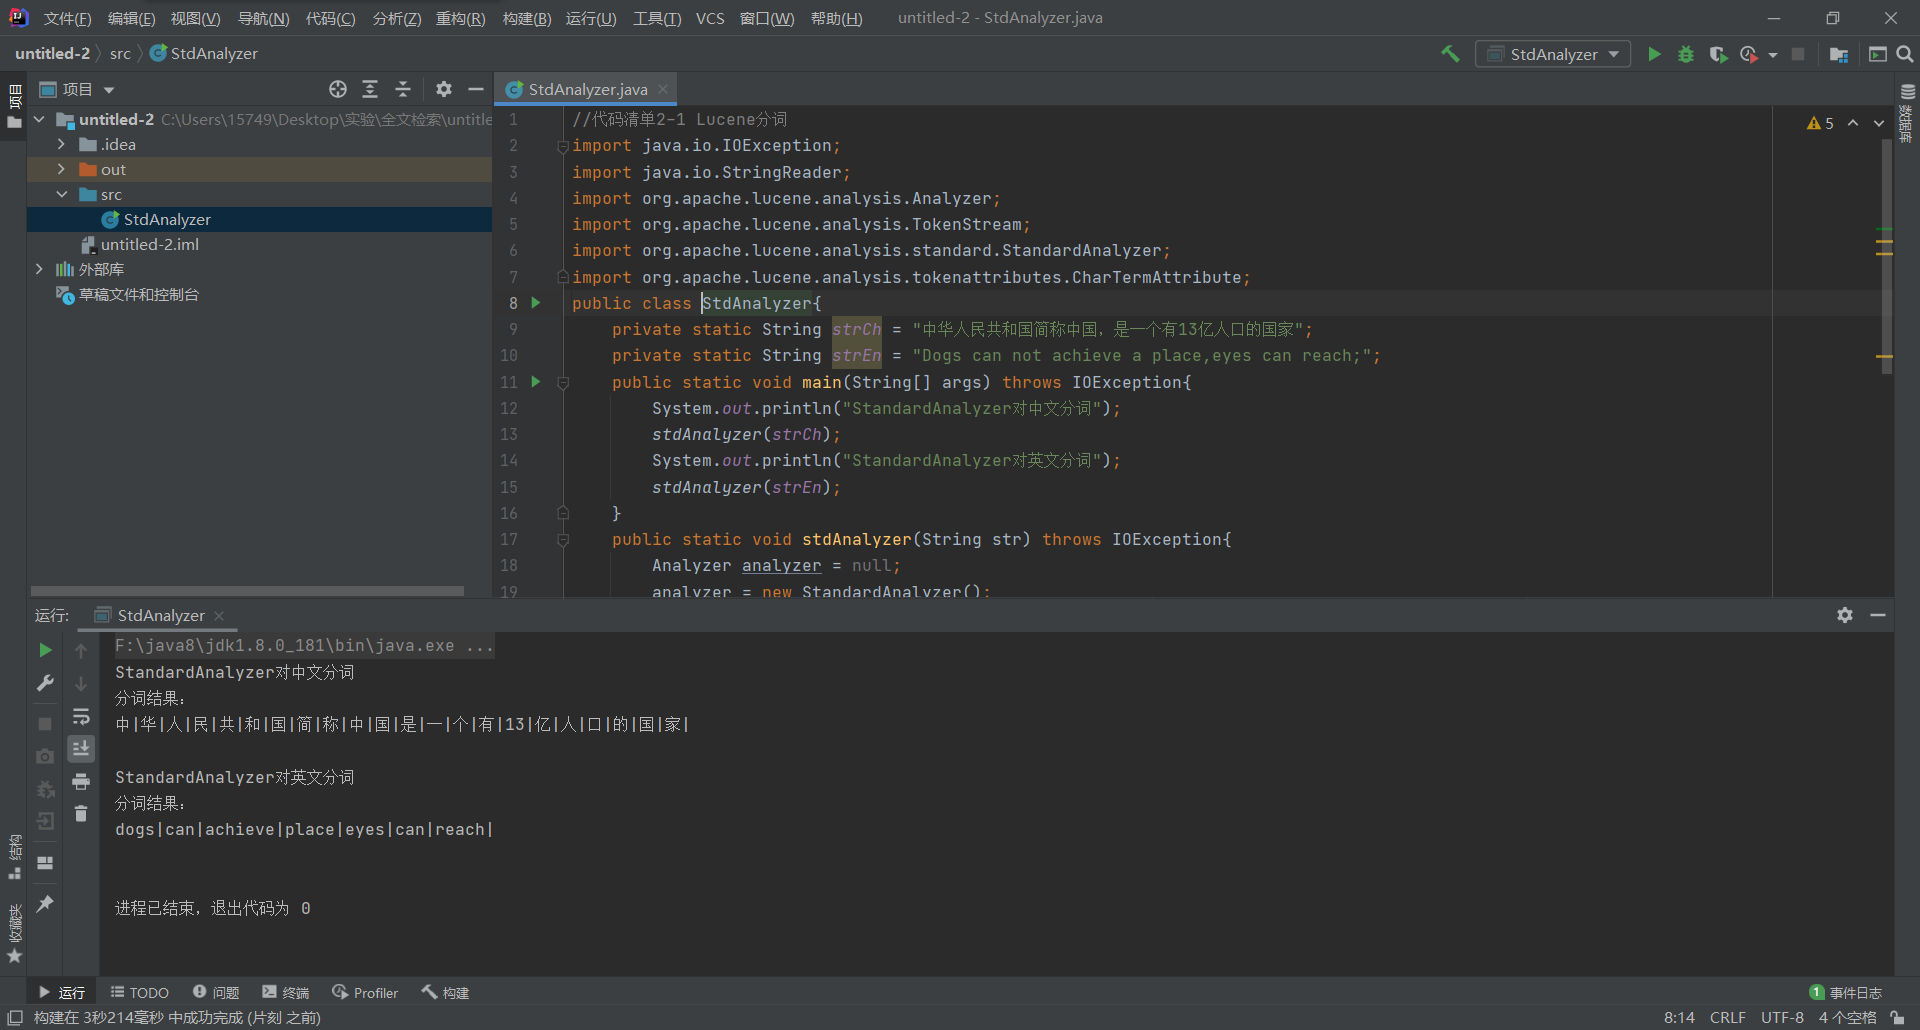Click locate file target icon in project panel

coord(338,90)
